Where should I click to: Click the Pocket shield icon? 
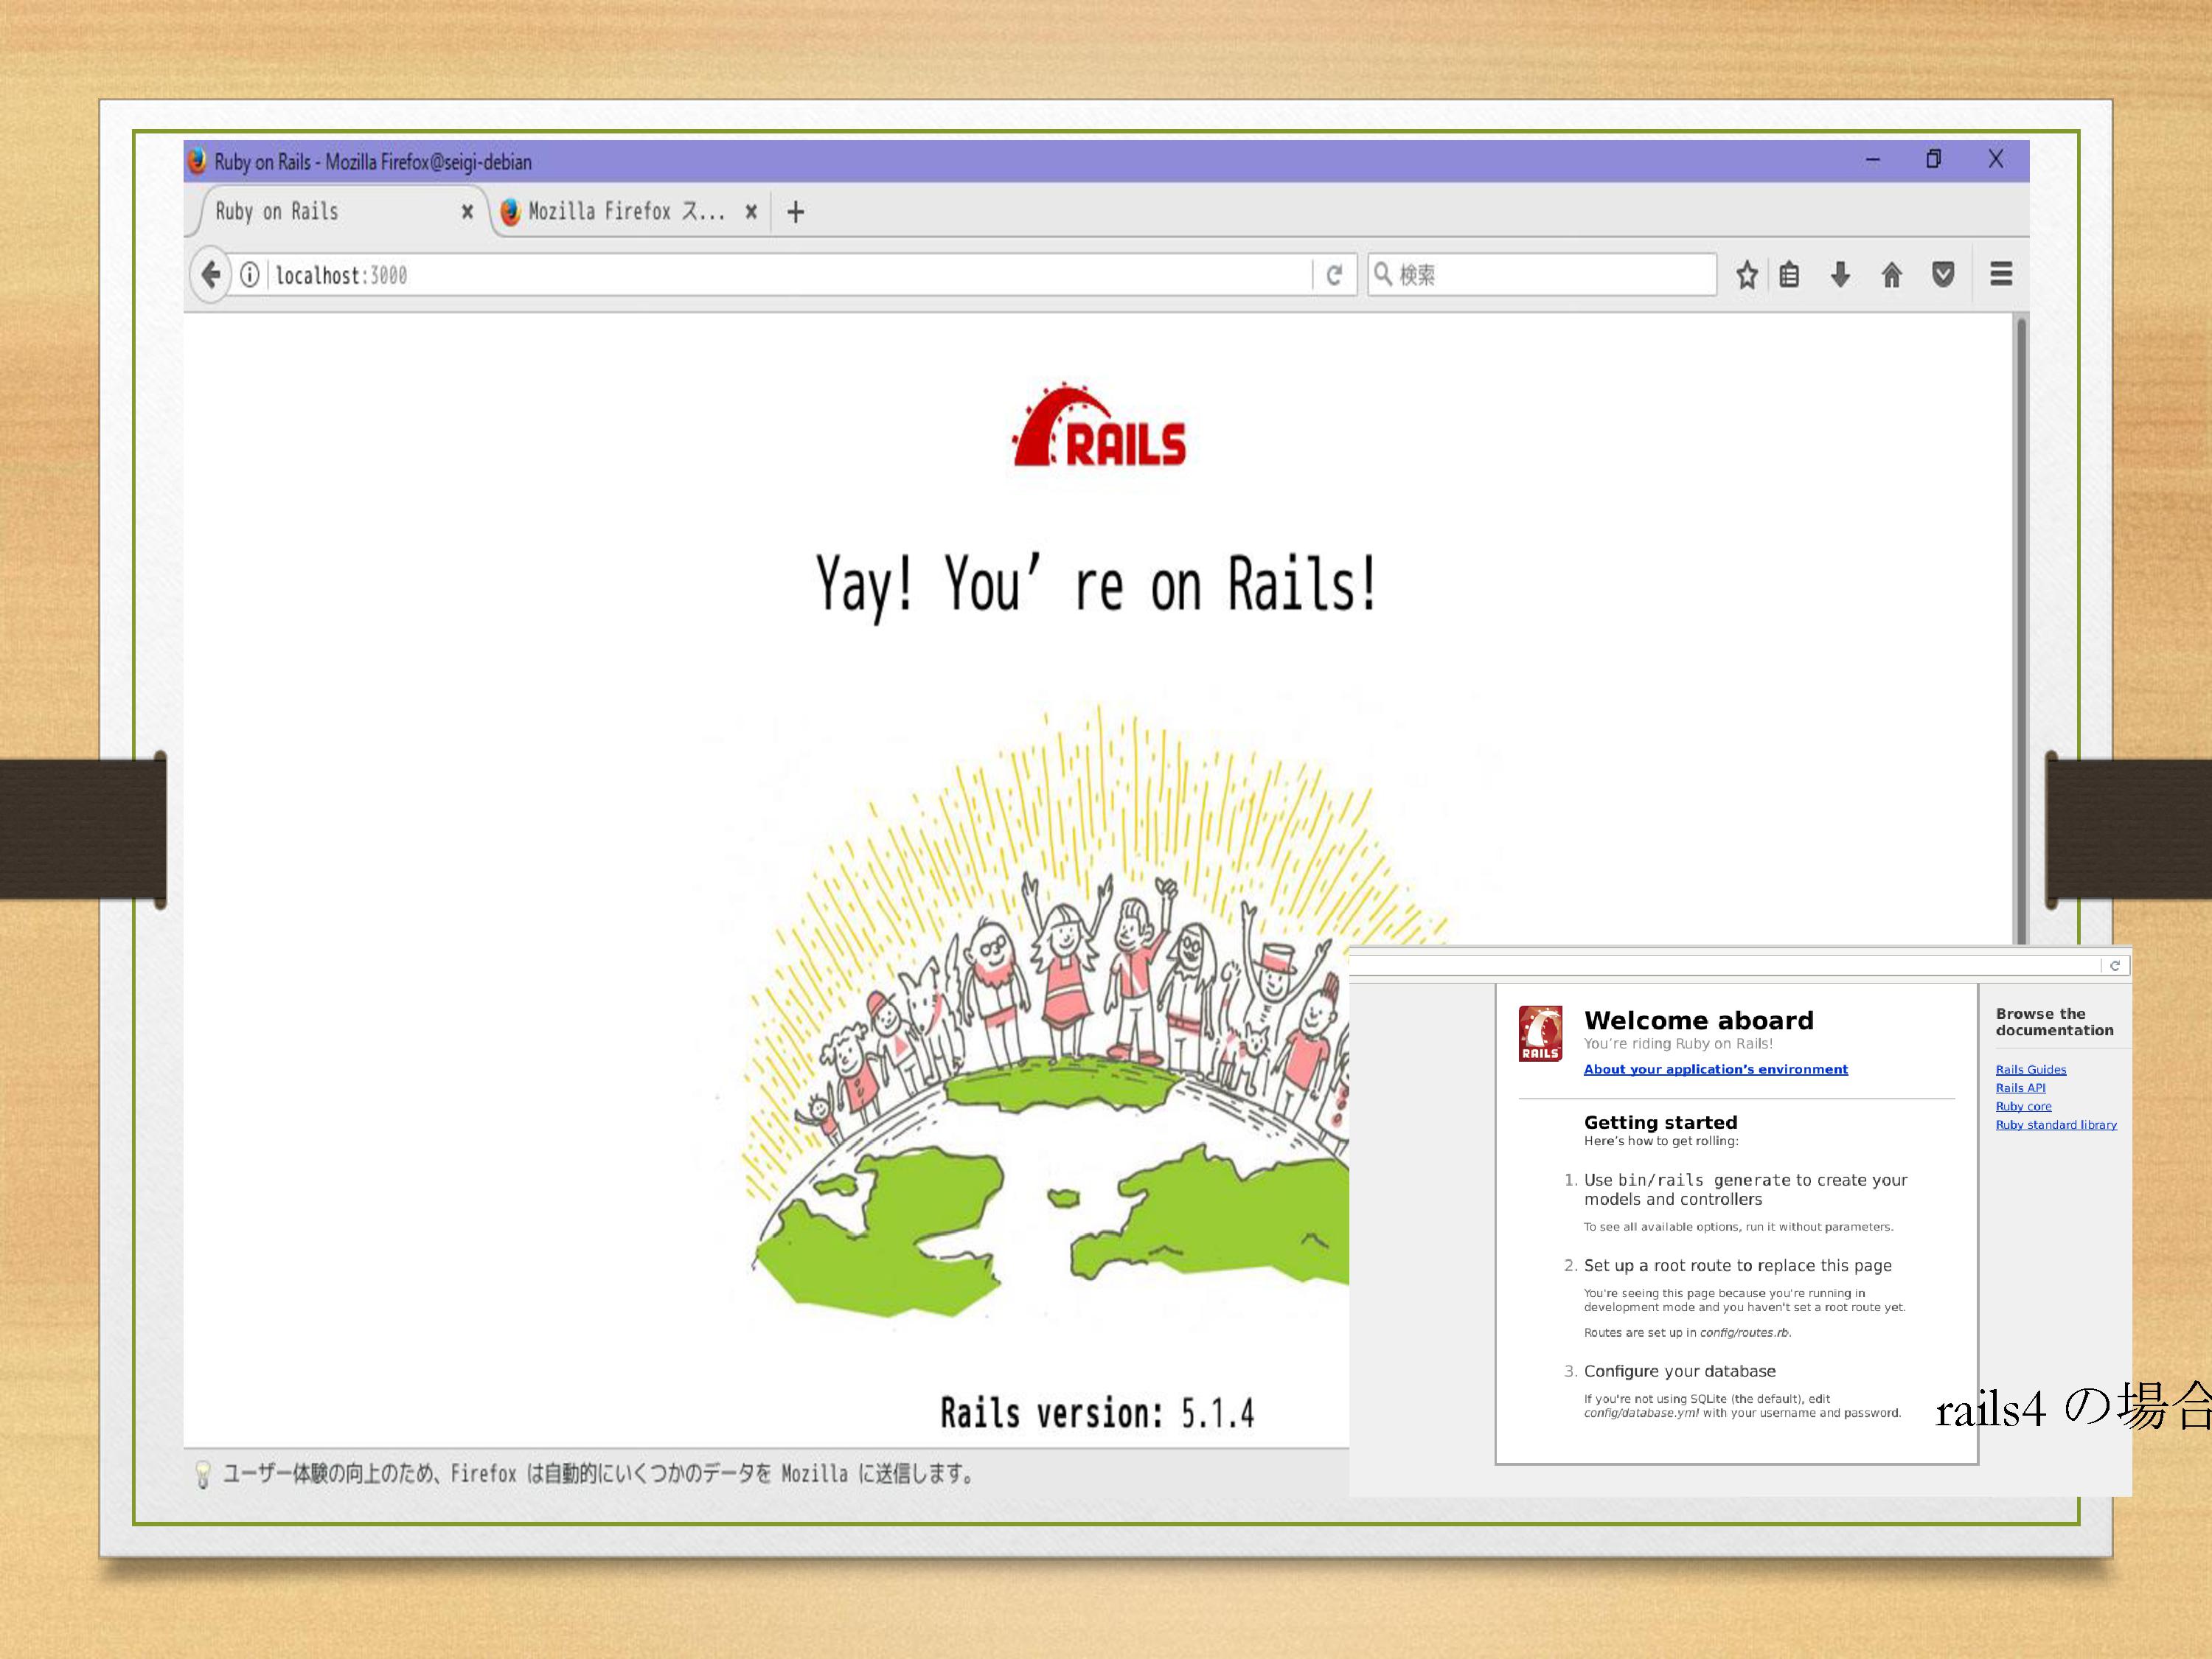[1943, 275]
